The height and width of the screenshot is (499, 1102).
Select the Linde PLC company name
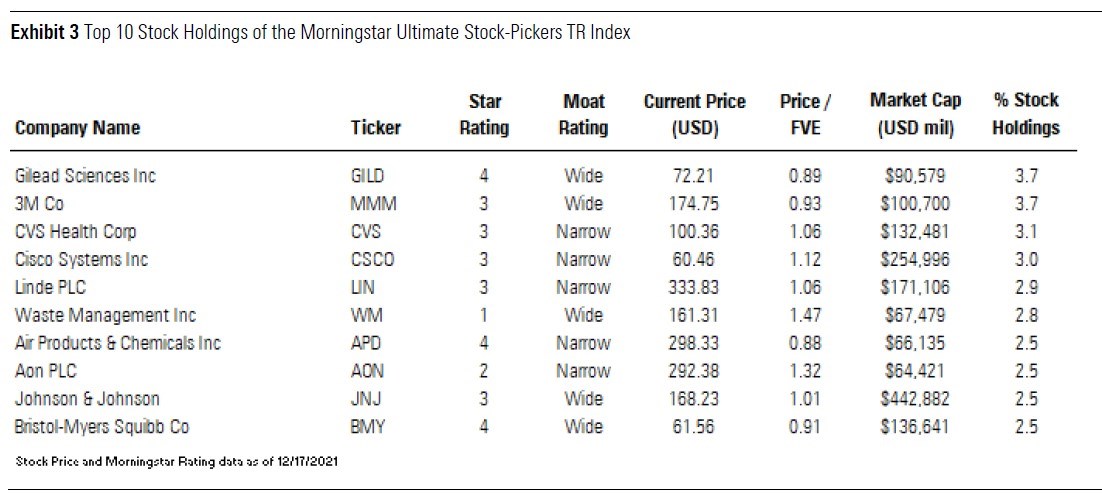pos(50,288)
